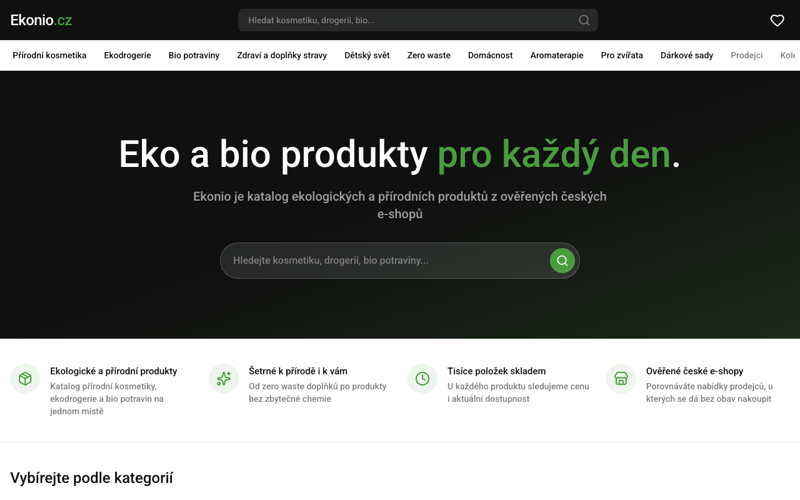Screen dimensions: 800x500
Task: Click the 'Ekonio je katalog ekologických' subtitle
Action: (x=399, y=205)
